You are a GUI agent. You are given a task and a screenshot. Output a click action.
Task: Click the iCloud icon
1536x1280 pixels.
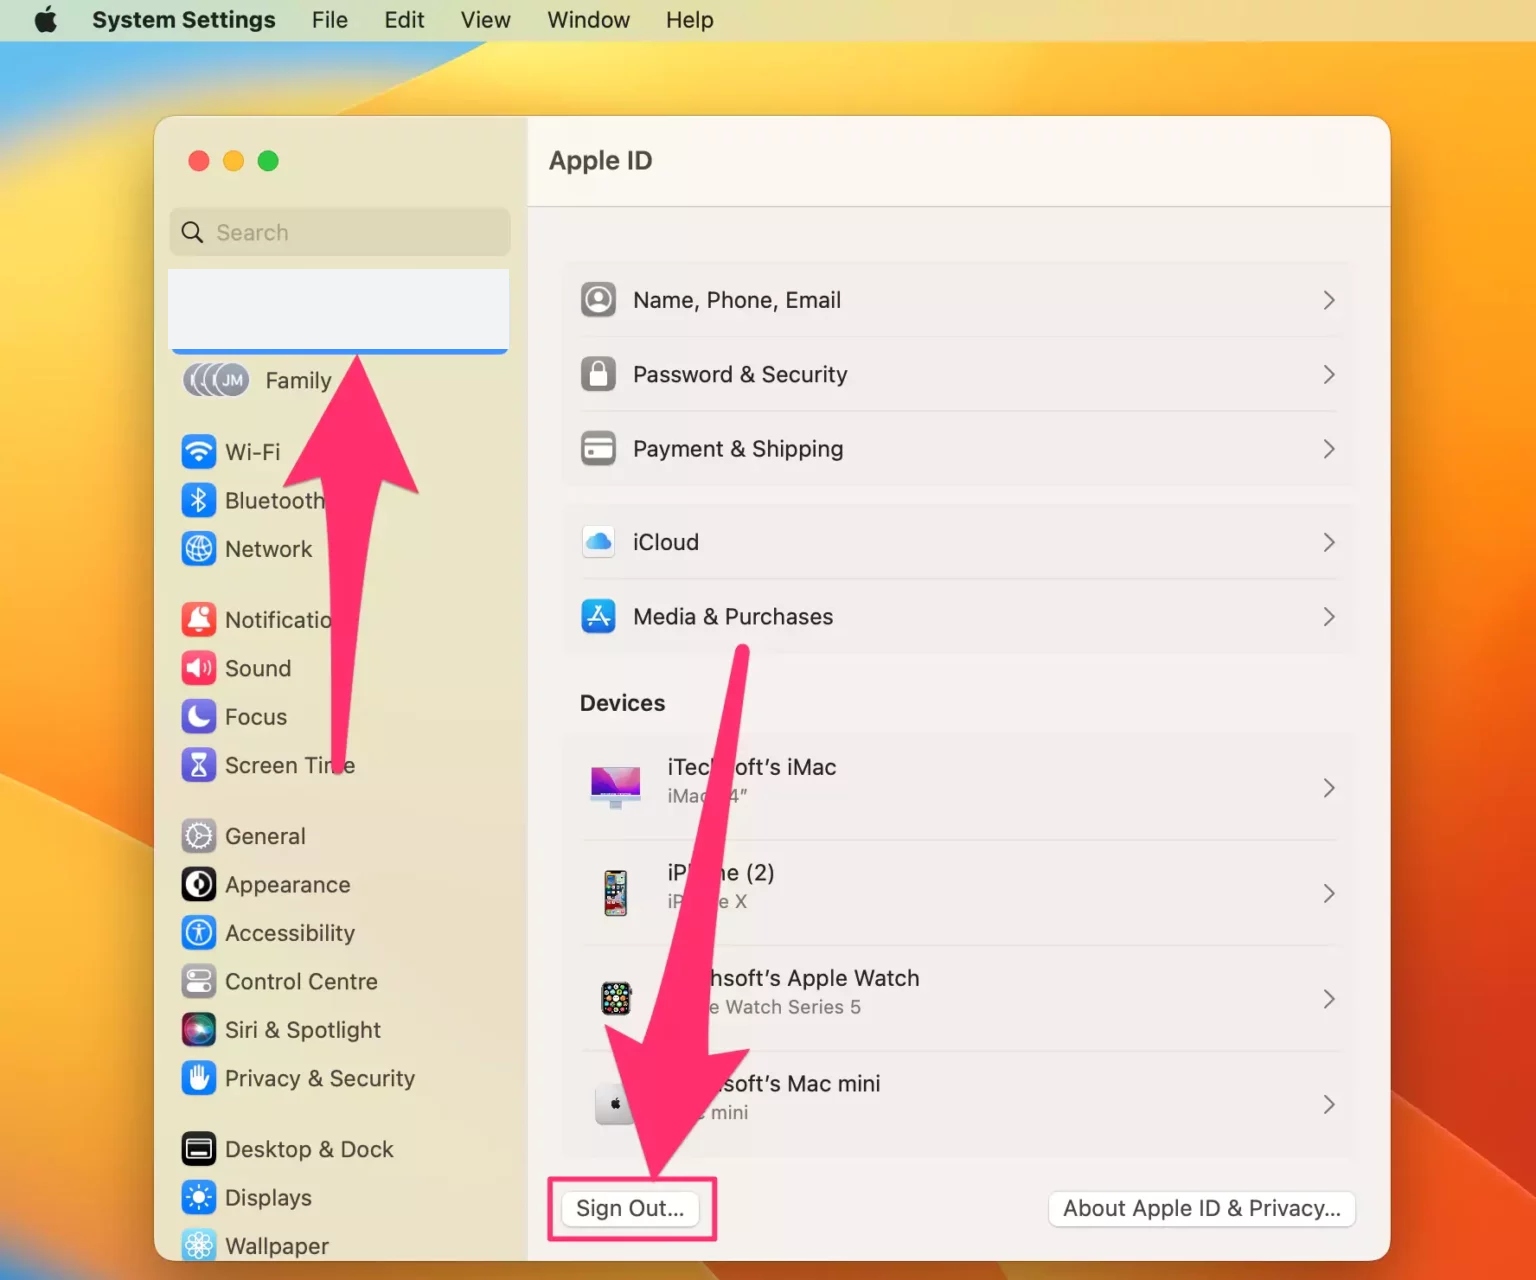pyautogui.click(x=598, y=542)
